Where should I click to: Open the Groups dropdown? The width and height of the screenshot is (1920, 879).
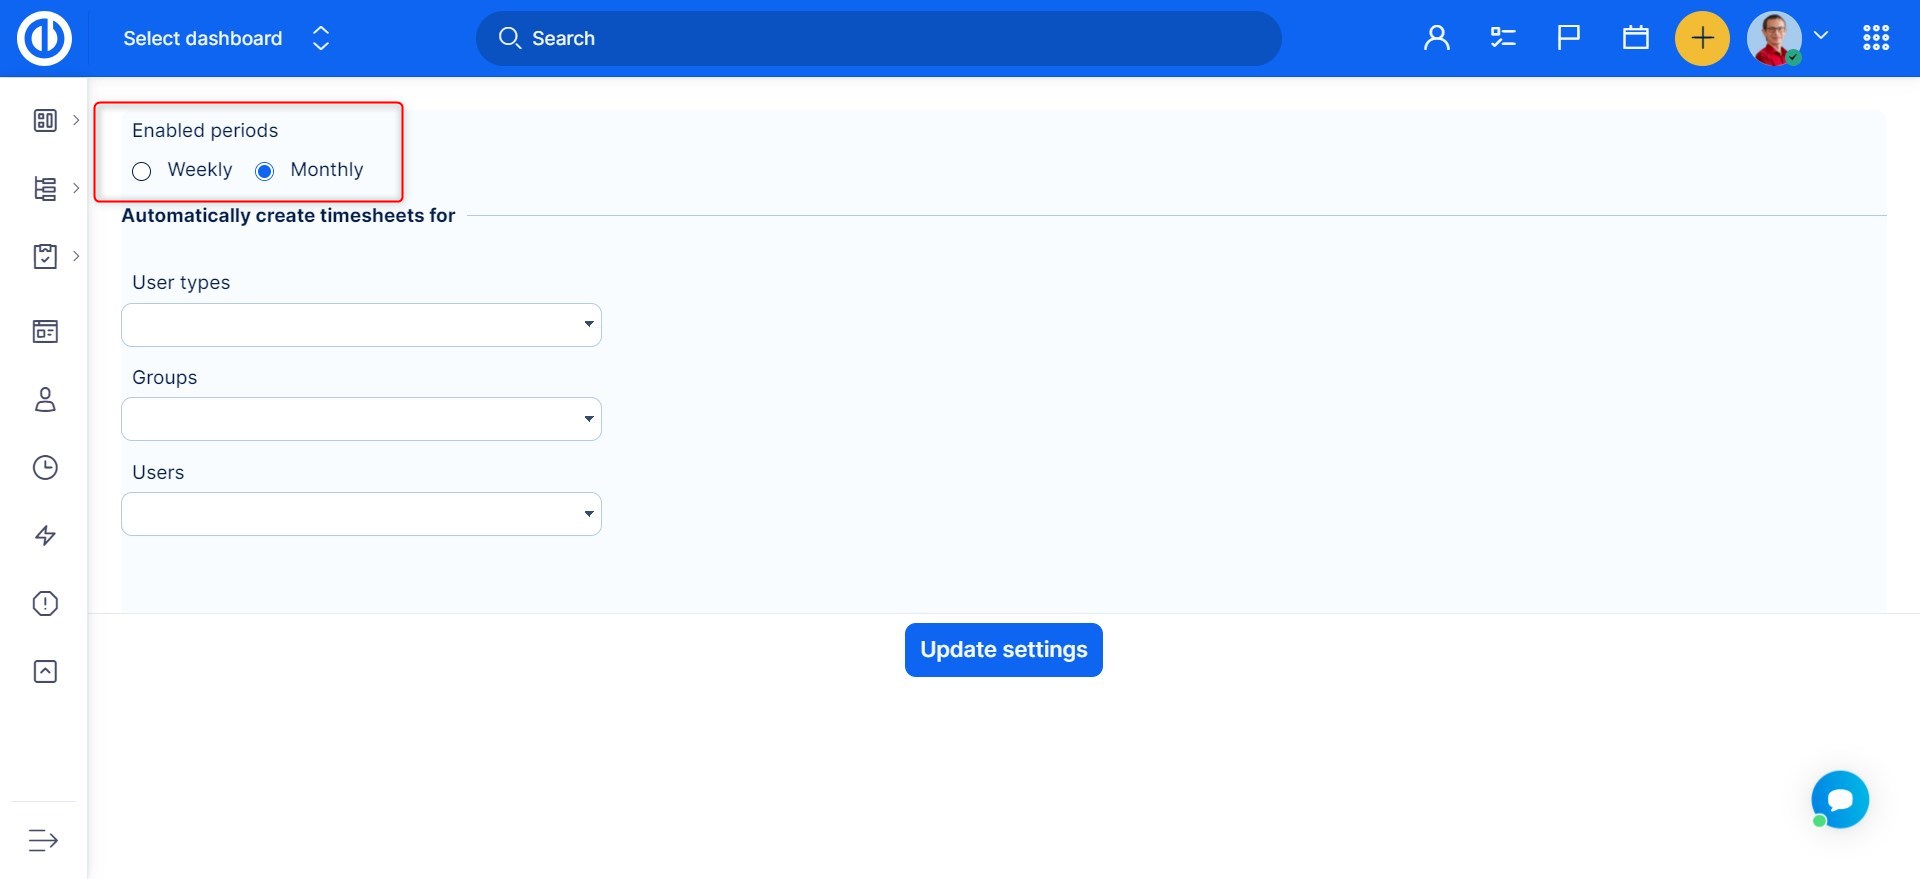point(361,419)
